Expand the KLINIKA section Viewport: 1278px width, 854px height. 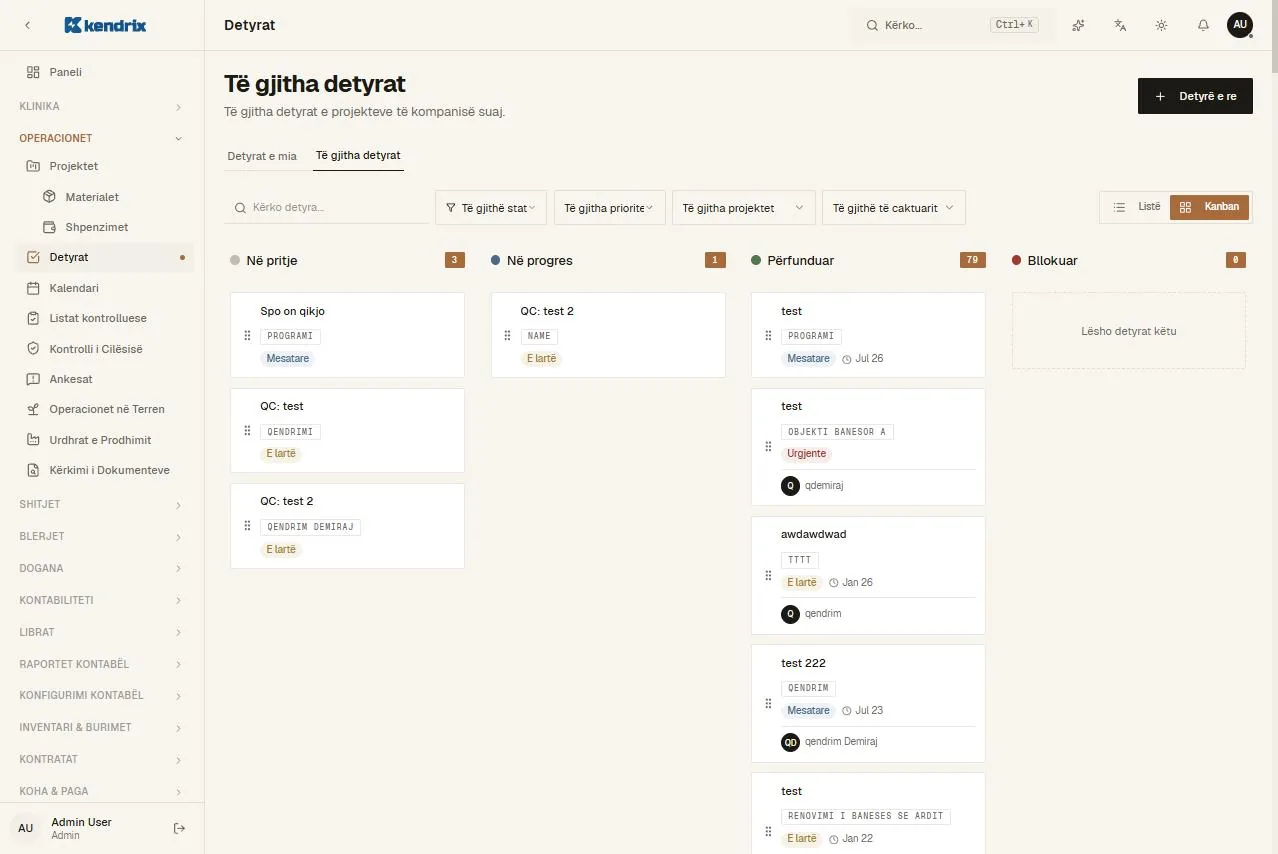point(102,106)
